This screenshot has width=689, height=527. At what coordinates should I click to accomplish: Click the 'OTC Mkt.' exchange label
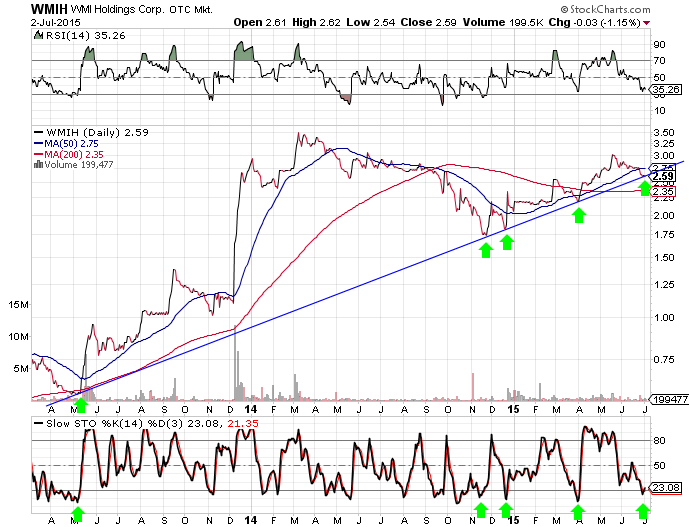pyautogui.click(x=191, y=9)
